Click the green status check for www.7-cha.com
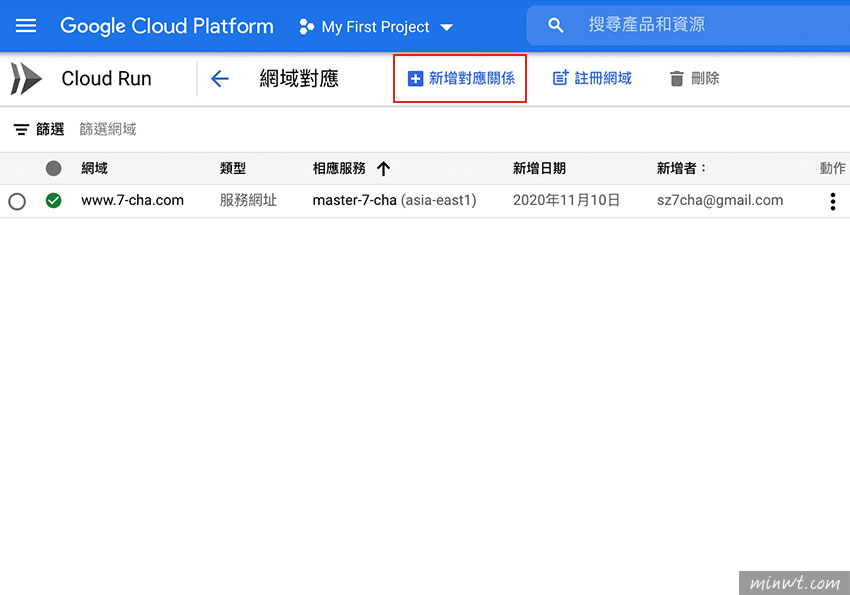 (x=53, y=201)
